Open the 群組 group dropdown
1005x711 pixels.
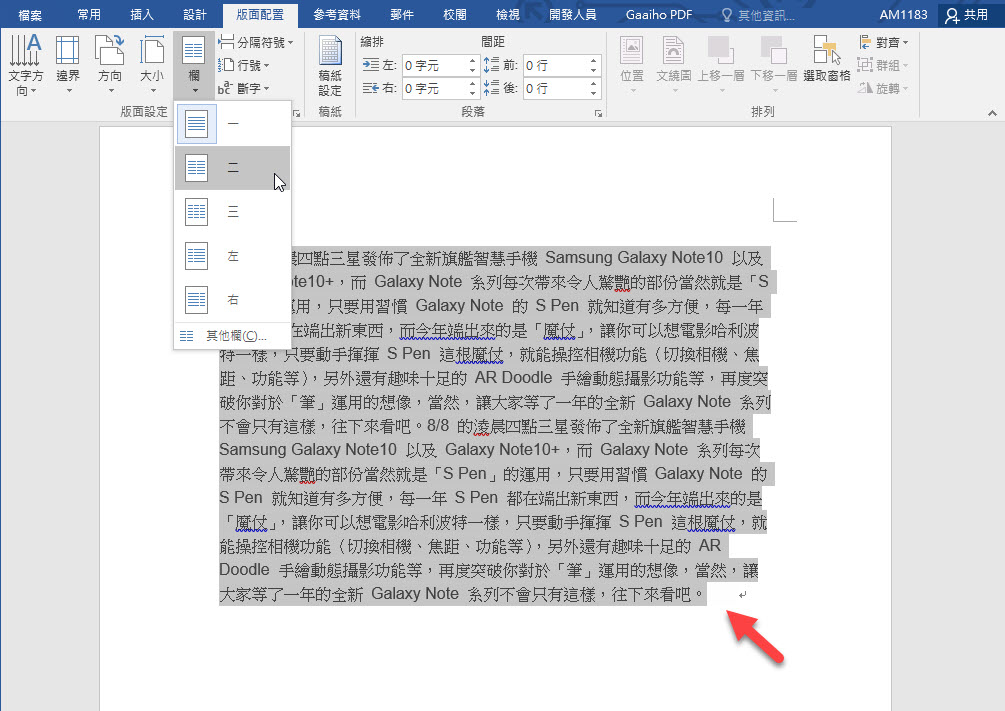(883, 65)
